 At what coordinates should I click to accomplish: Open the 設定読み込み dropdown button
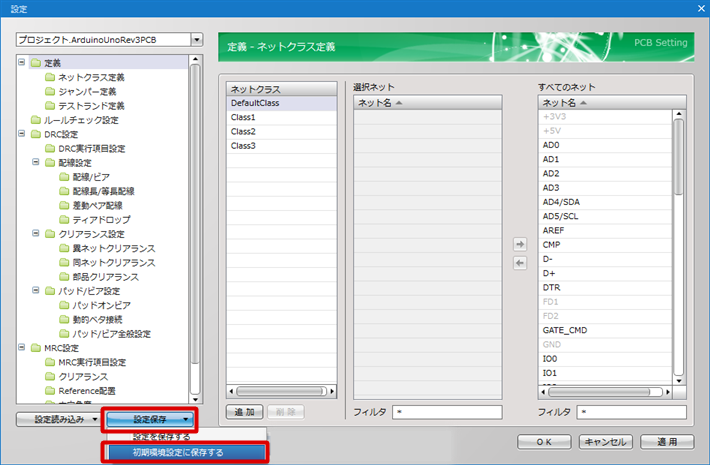tap(58, 419)
